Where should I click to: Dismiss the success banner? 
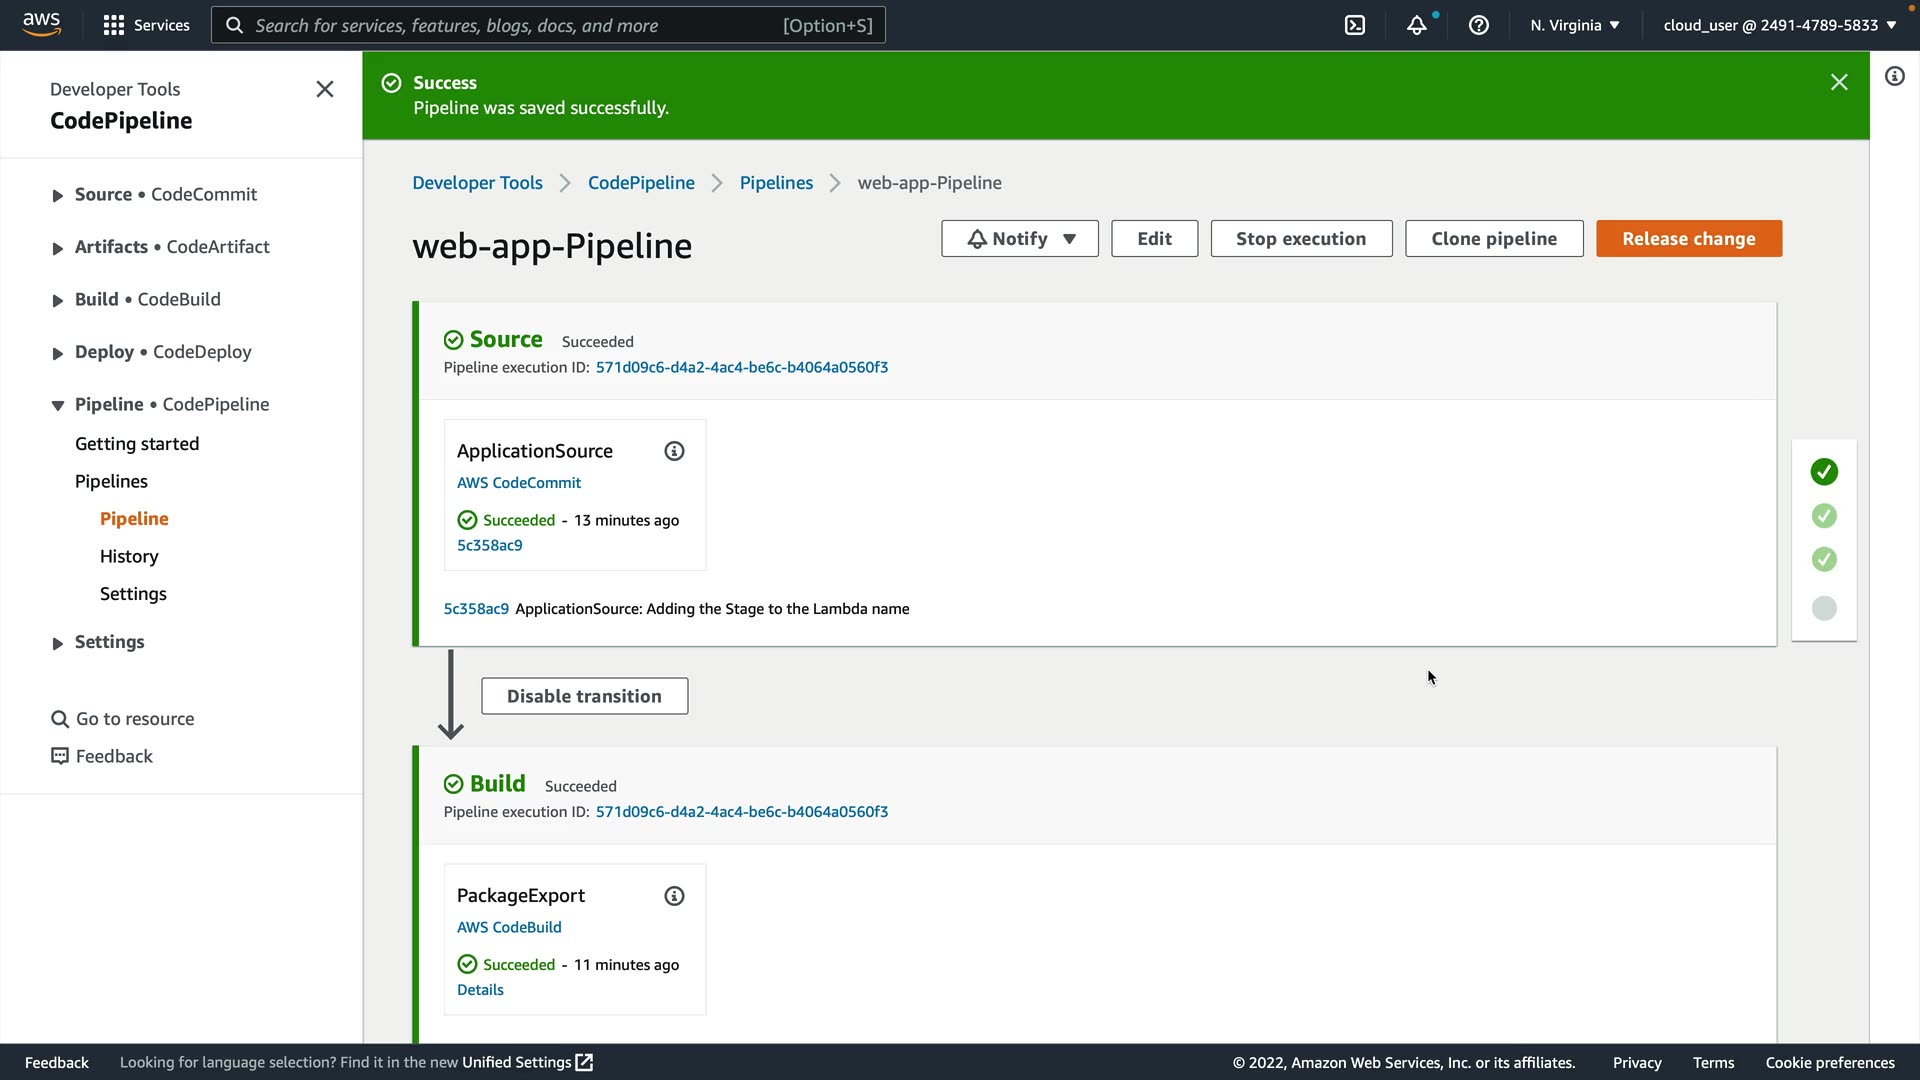click(1839, 83)
